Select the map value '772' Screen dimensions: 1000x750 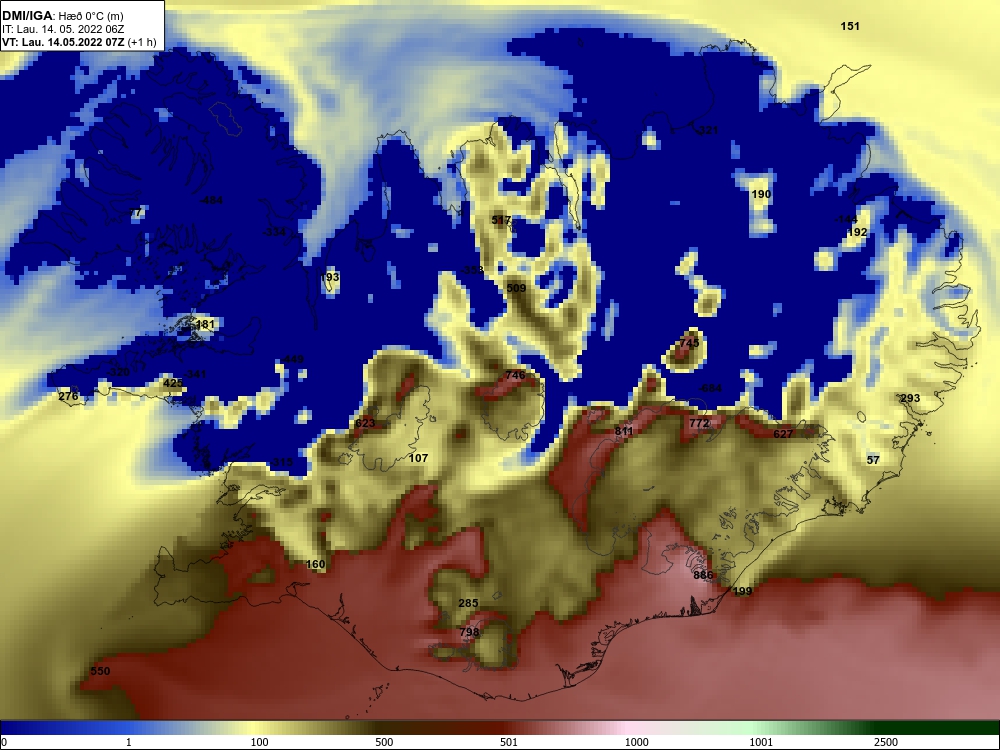tap(699, 423)
